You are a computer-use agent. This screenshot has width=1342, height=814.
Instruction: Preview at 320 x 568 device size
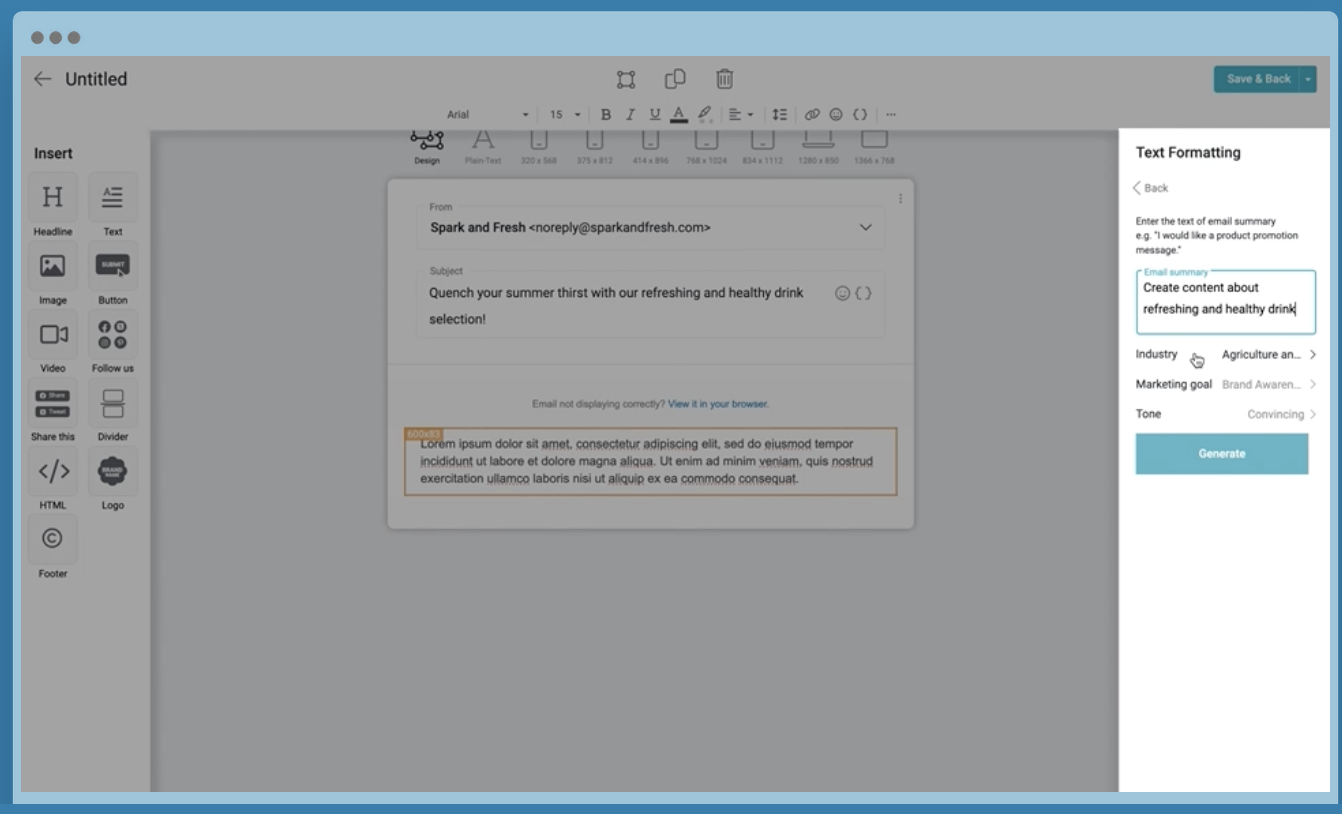pos(539,148)
